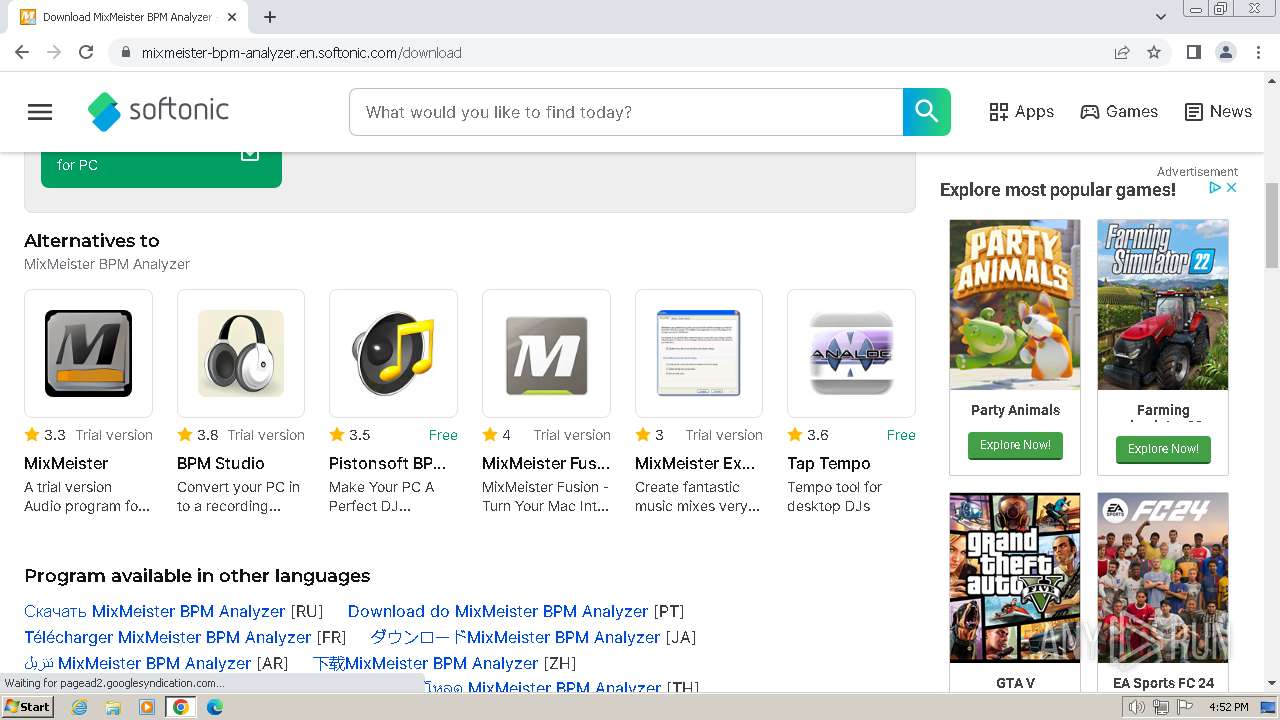Open the MixMeister app icon
The image size is (1280, 720).
tap(88, 353)
